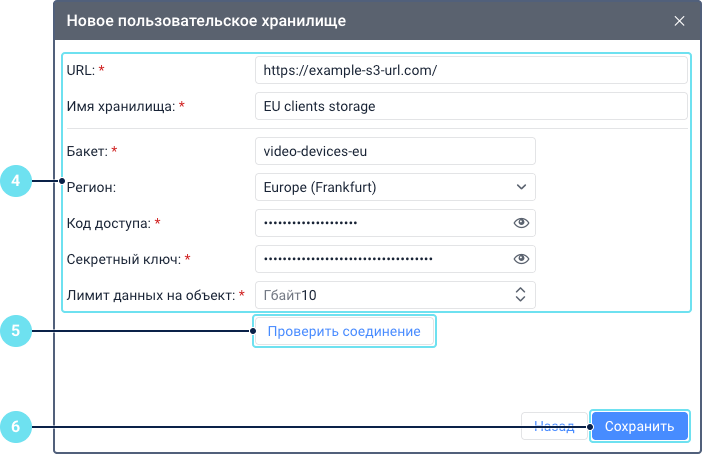Click the Код доступа password field
The height and width of the screenshot is (454, 702).
coord(380,223)
